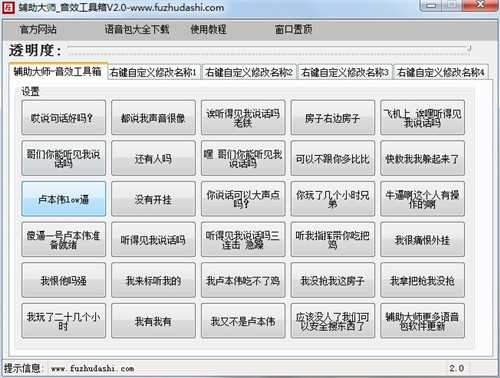This screenshot has width=500, height=378.
Task: Play the 快救我我躲起来了 sound
Action: [x=422, y=158]
